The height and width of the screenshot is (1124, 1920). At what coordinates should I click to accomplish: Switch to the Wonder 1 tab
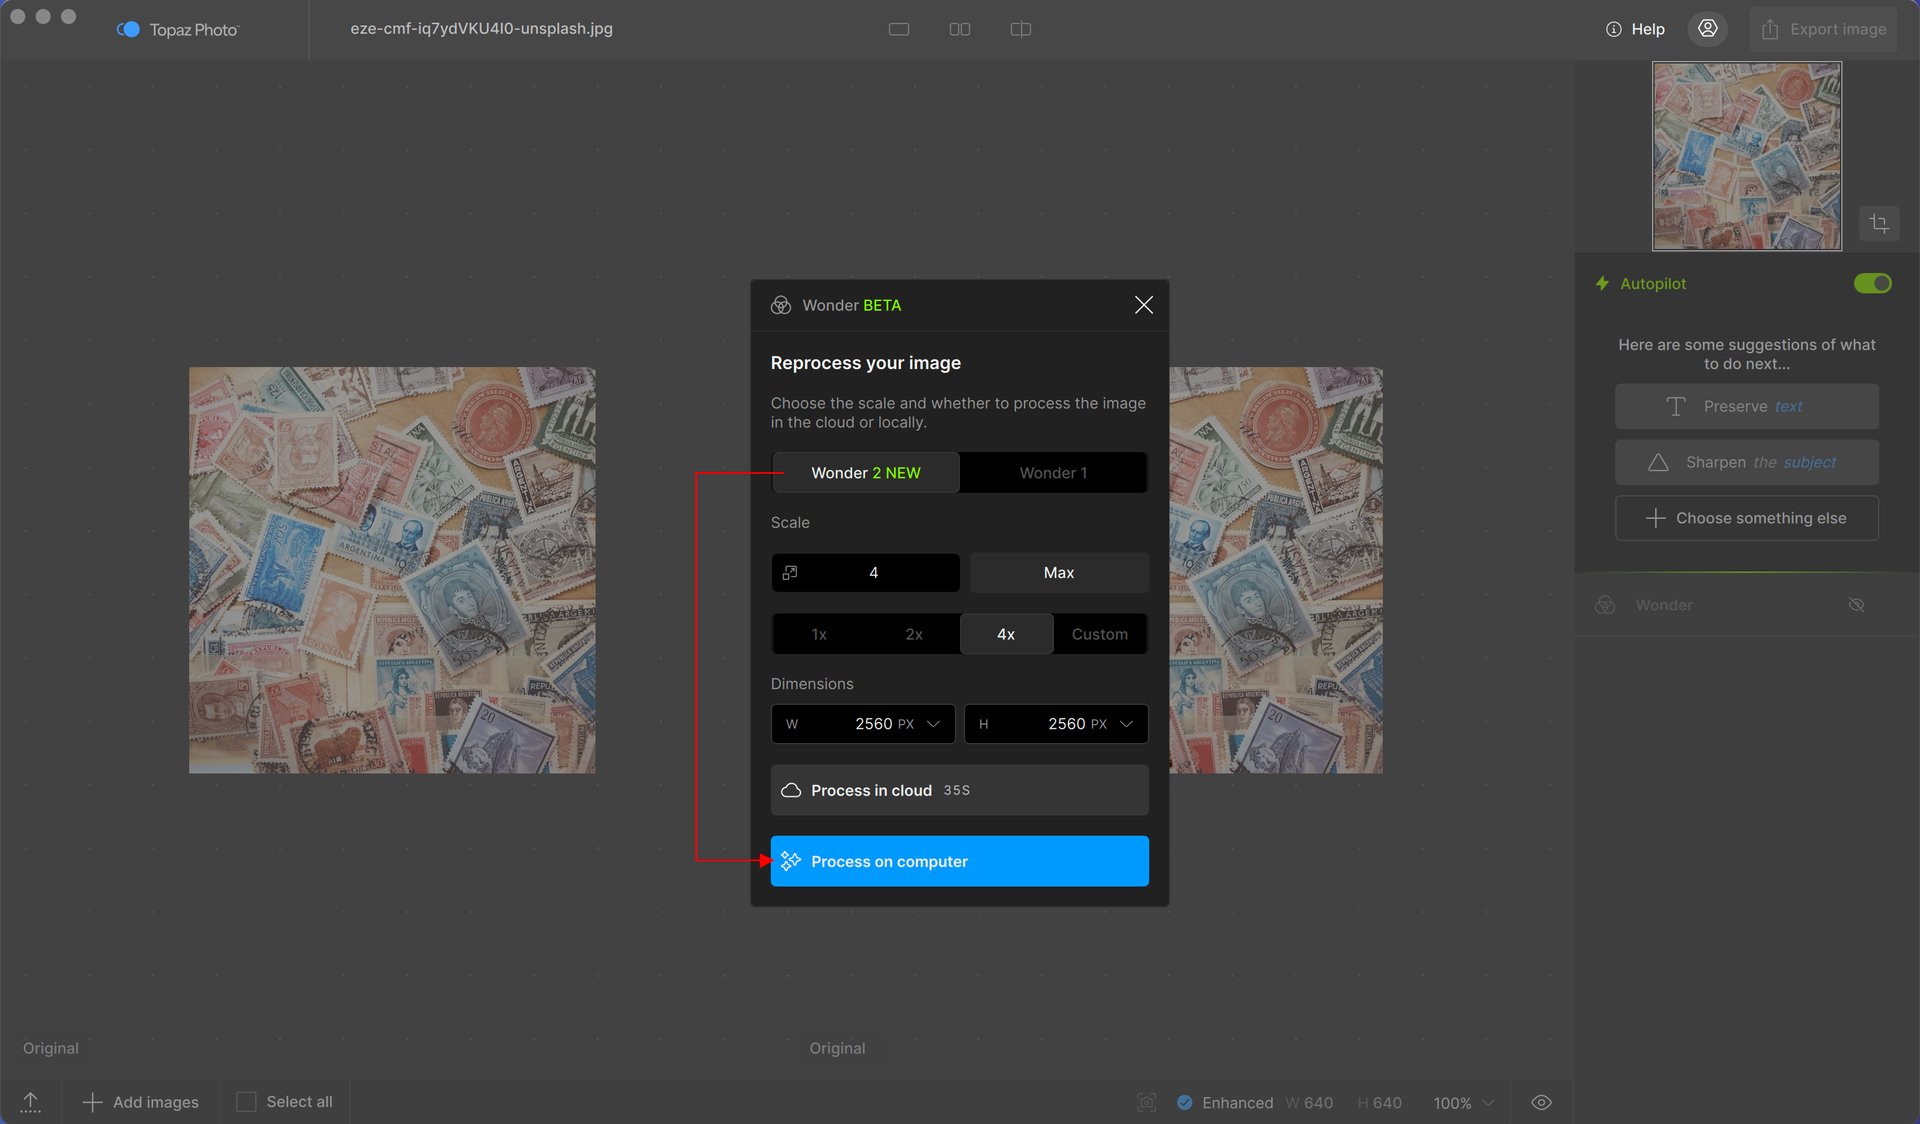click(x=1053, y=473)
